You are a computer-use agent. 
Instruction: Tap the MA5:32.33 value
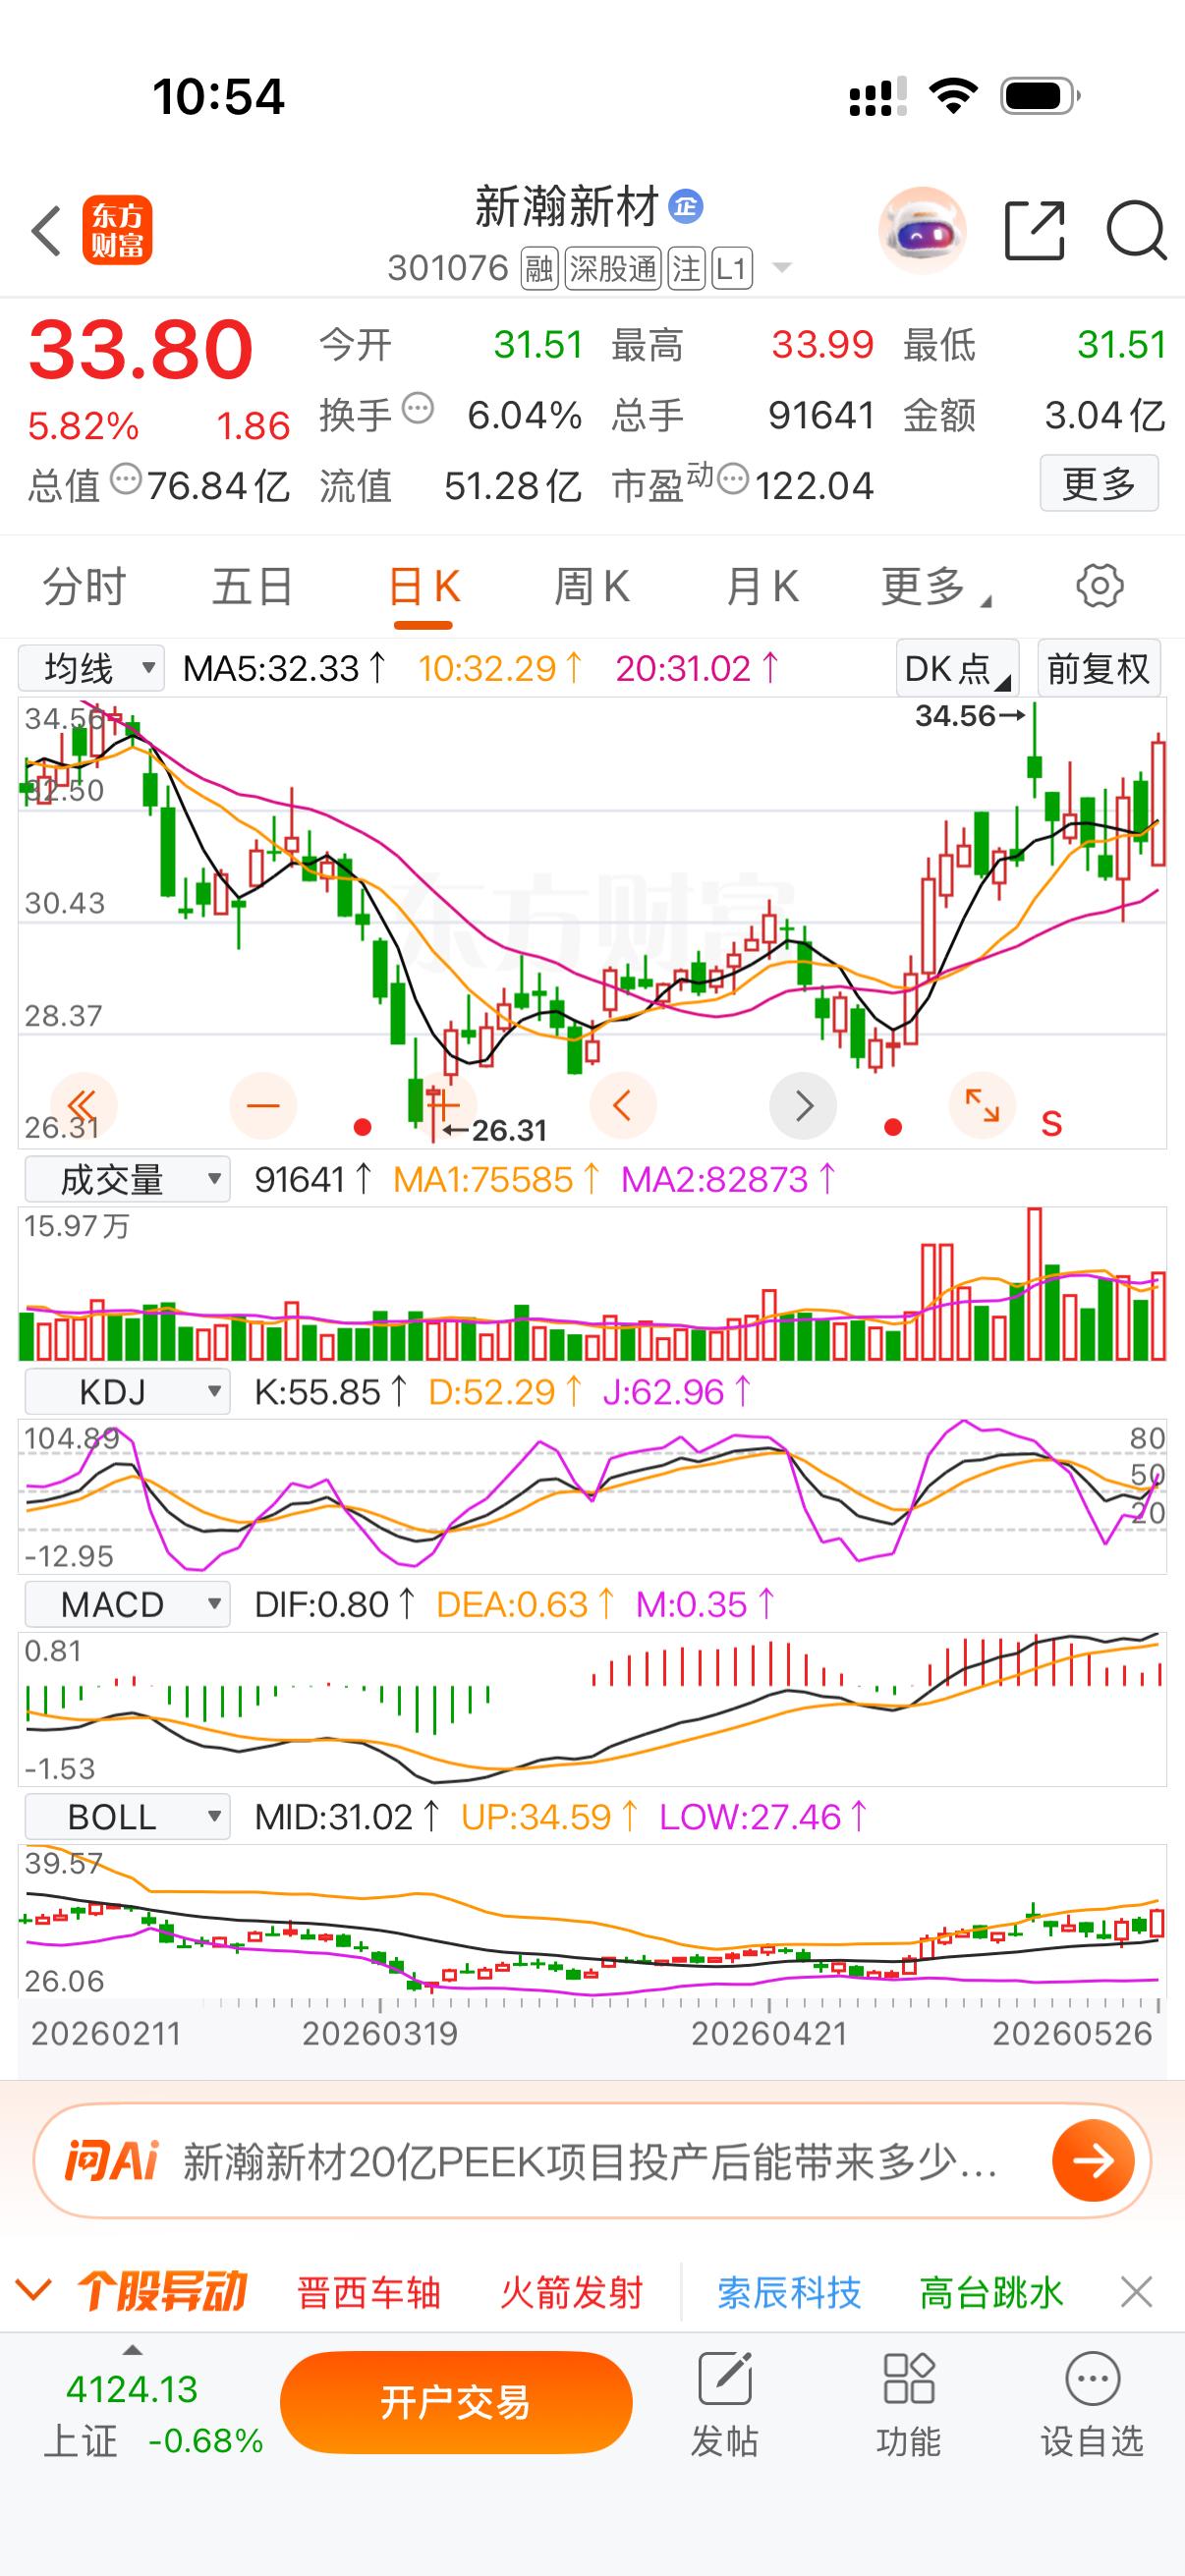tap(285, 668)
